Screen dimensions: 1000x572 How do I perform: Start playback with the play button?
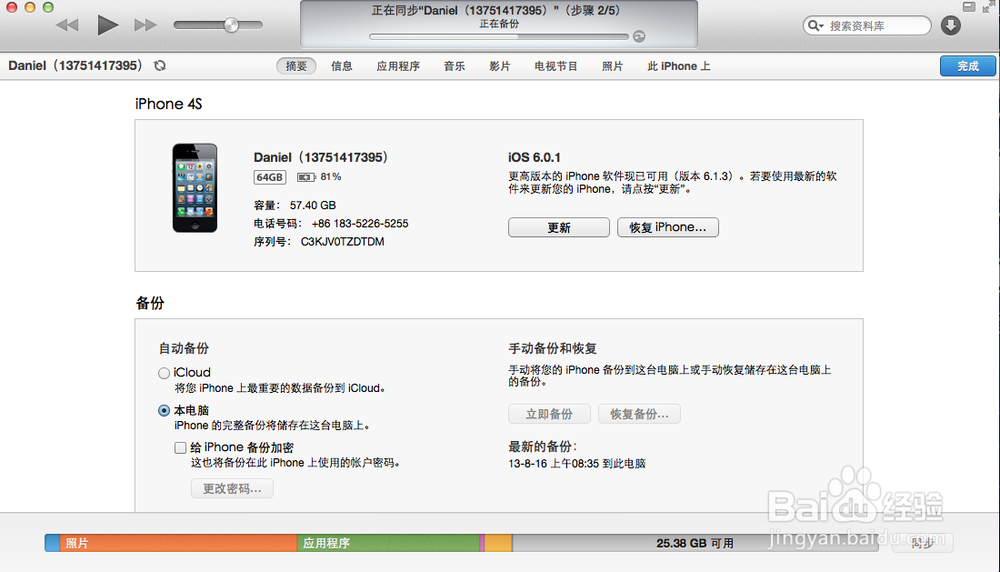pyautogui.click(x=107, y=25)
